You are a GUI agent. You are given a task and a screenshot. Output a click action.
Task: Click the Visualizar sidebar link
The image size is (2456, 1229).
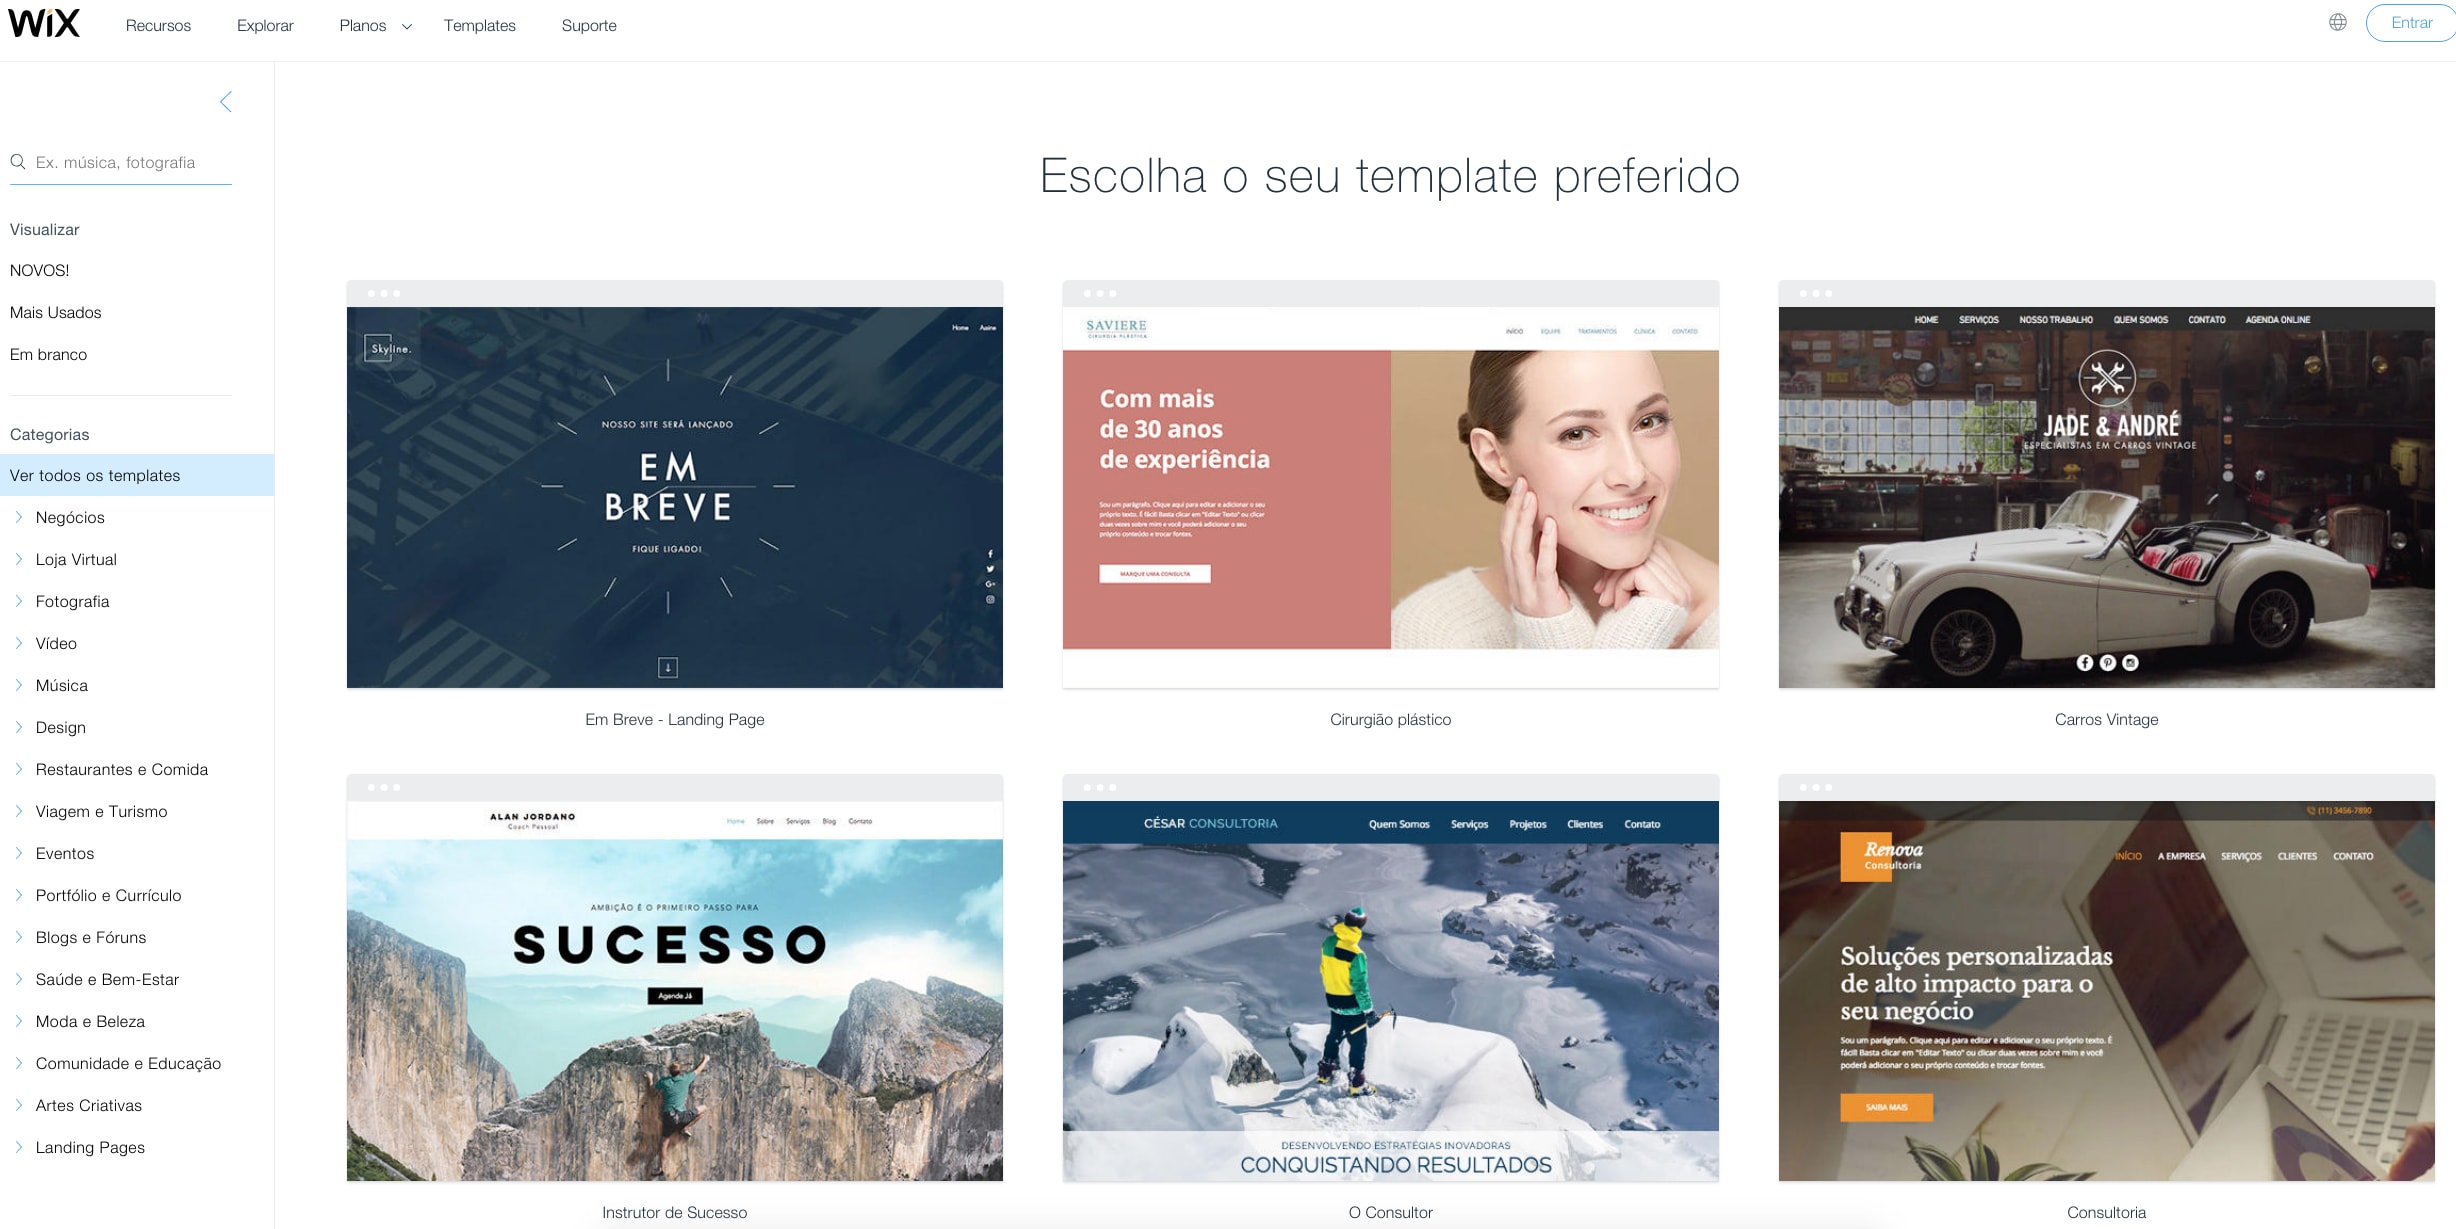click(x=44, y=229)
